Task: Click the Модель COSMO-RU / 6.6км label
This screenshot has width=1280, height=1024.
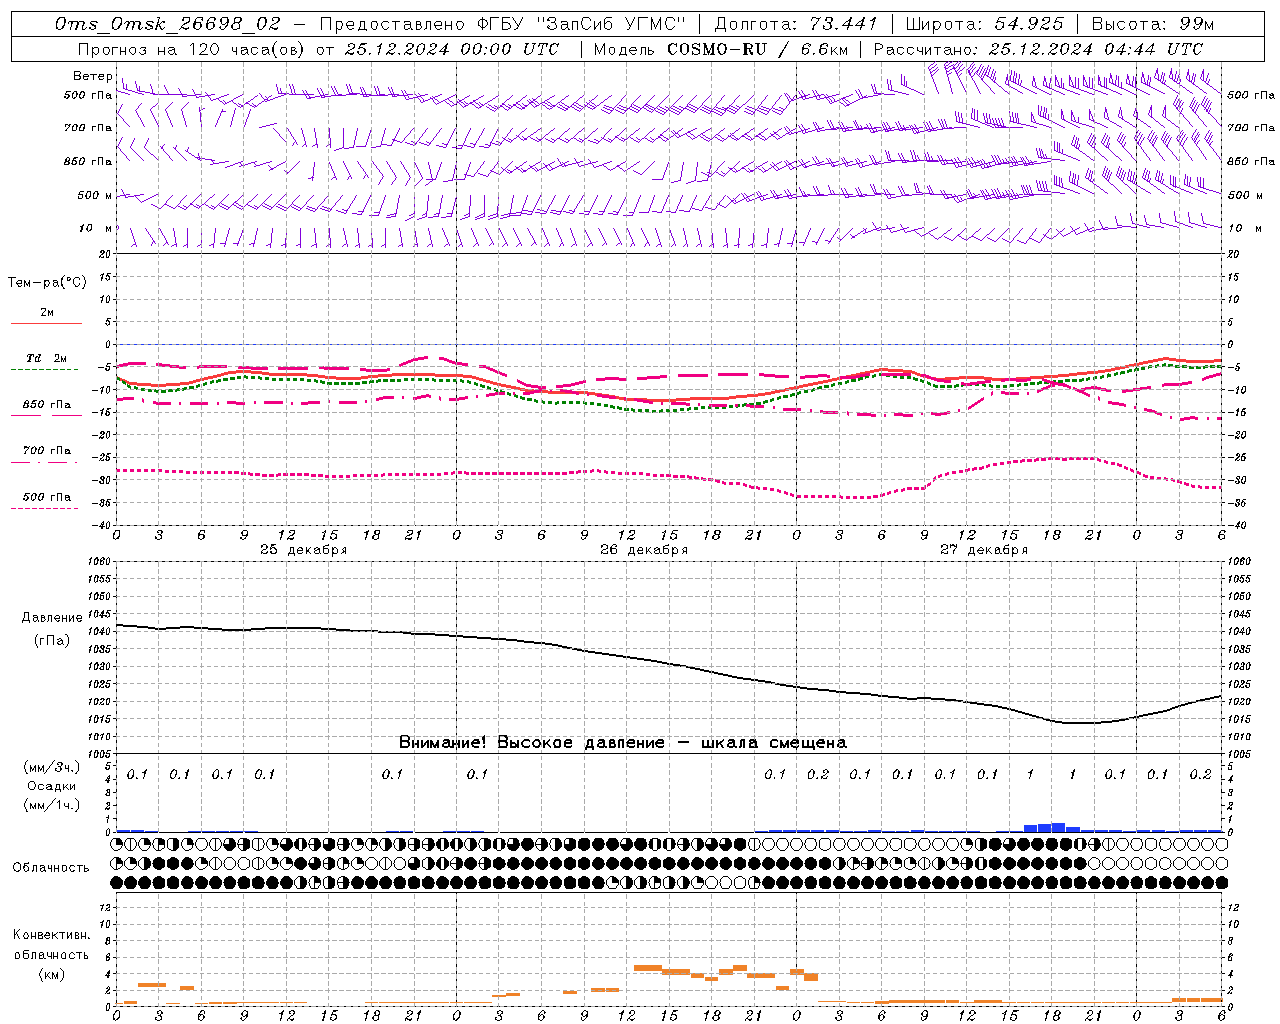Action: [720, 48]
